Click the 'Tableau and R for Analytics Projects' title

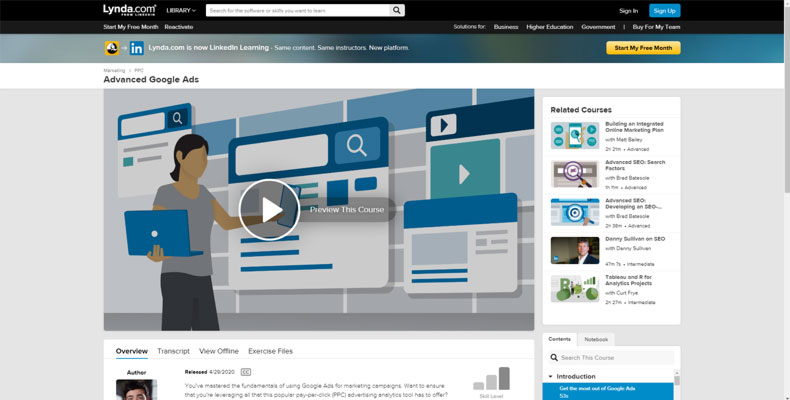(628, 280)
